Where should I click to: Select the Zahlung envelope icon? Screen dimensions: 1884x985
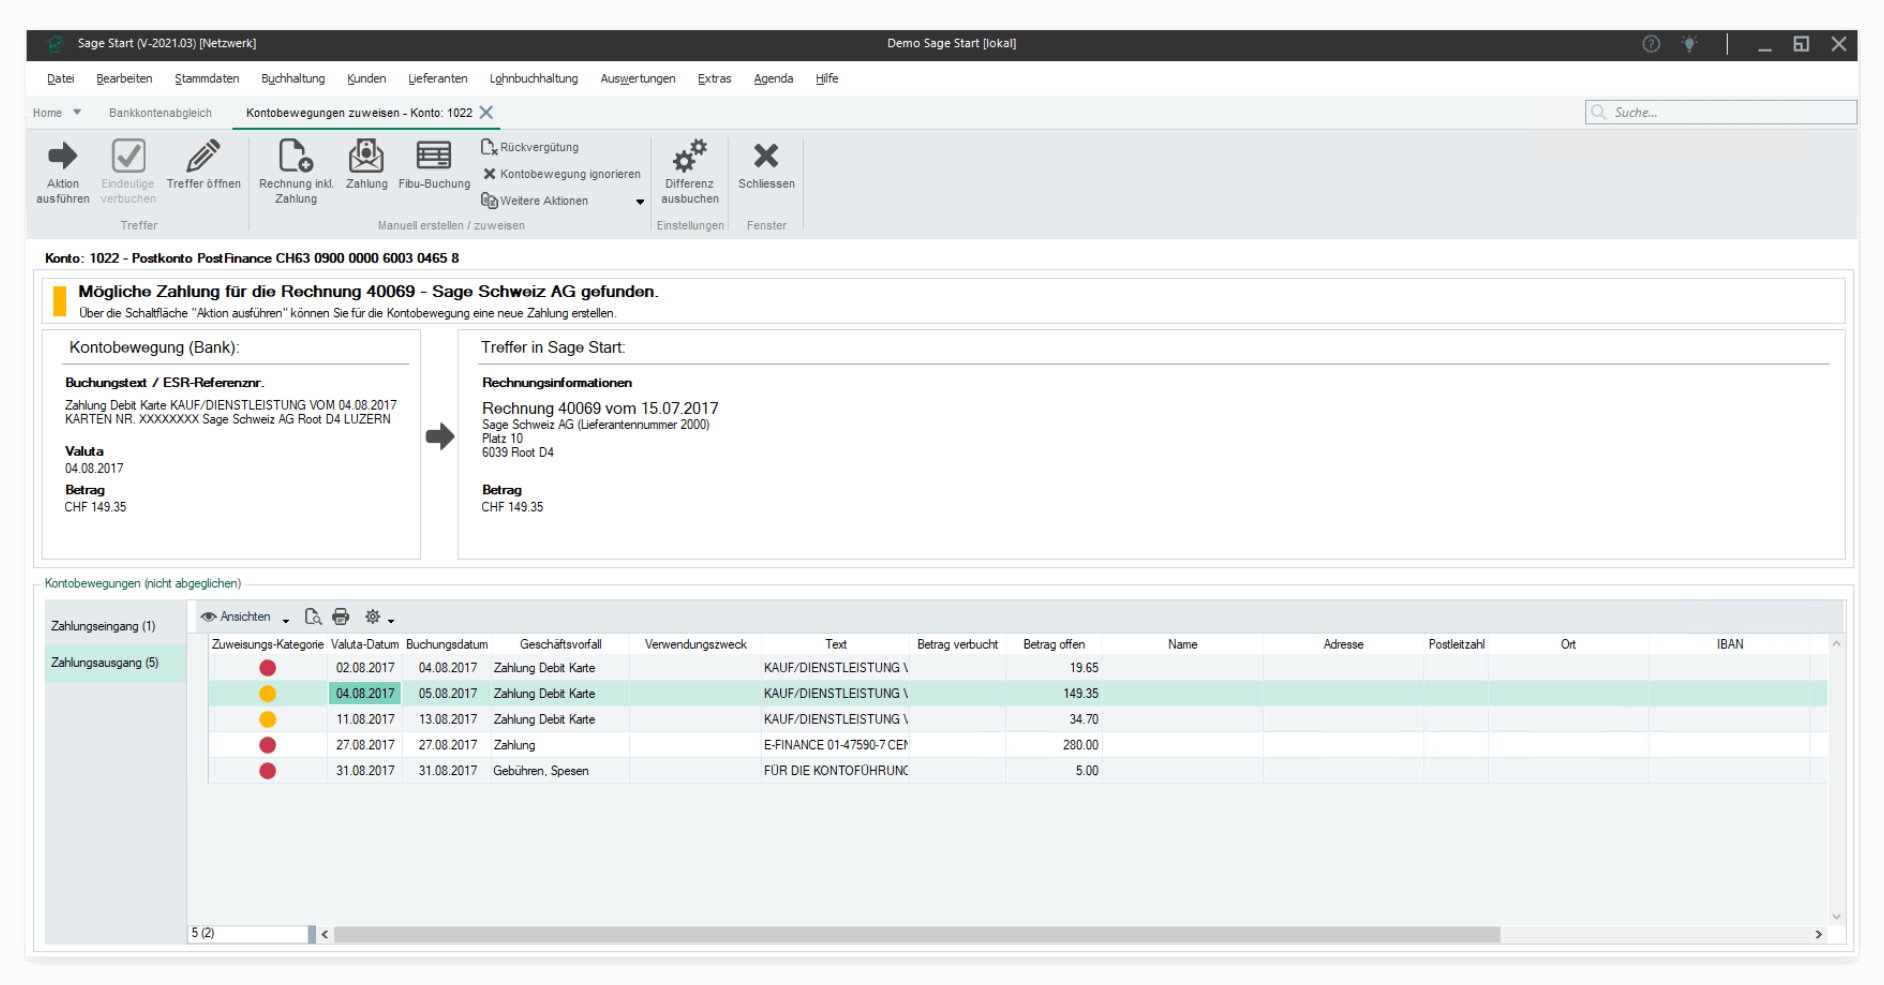366,155
